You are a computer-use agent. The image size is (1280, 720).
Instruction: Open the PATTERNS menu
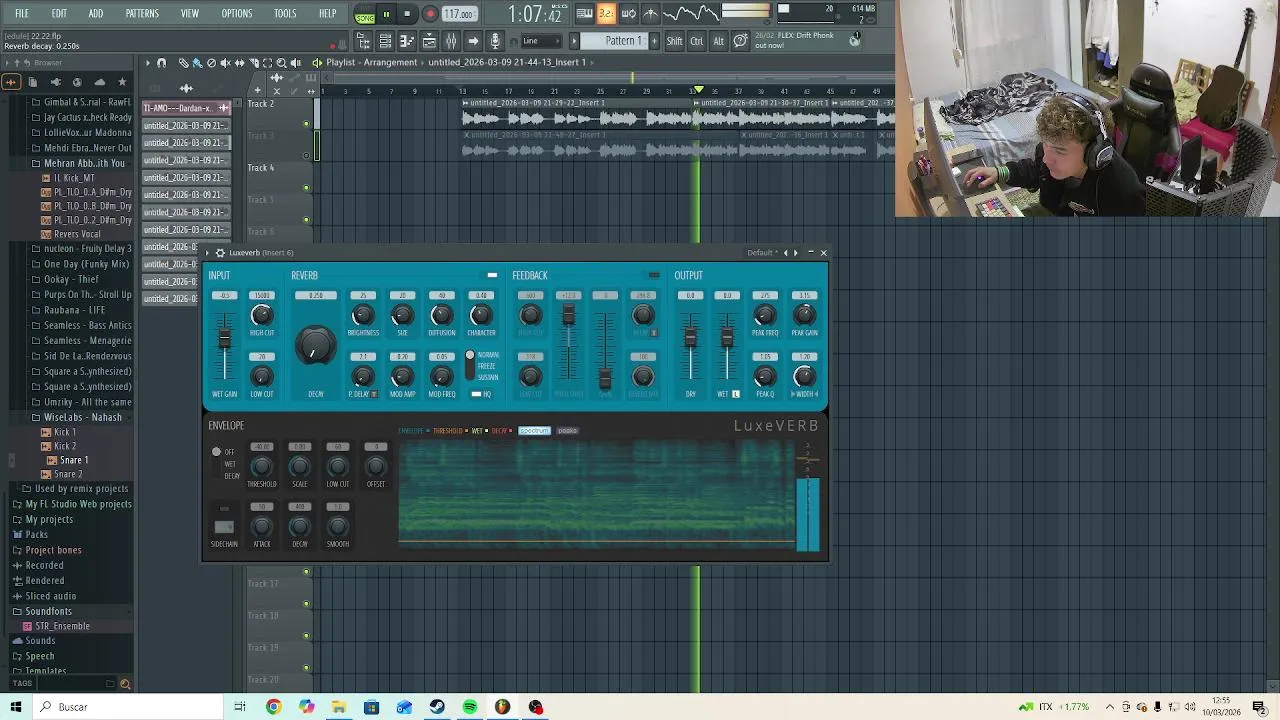[x=142, y=13]
